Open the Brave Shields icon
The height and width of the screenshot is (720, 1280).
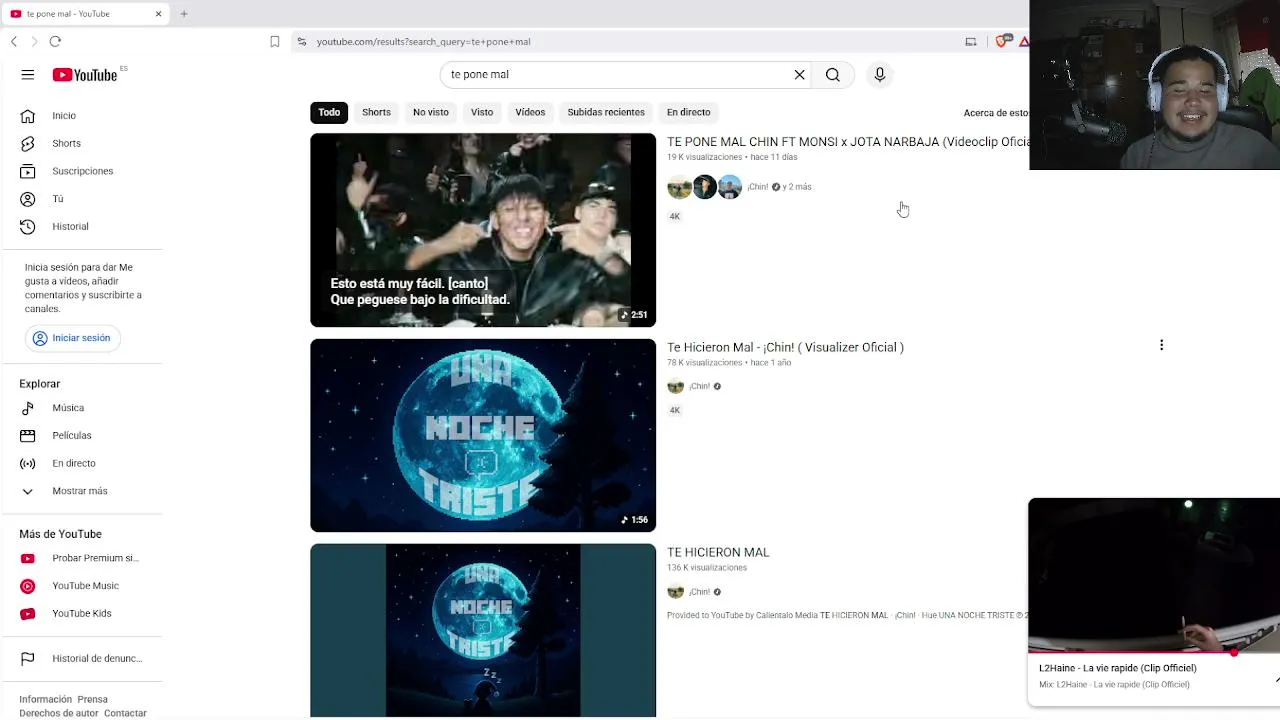click(x=1002, y=41)
